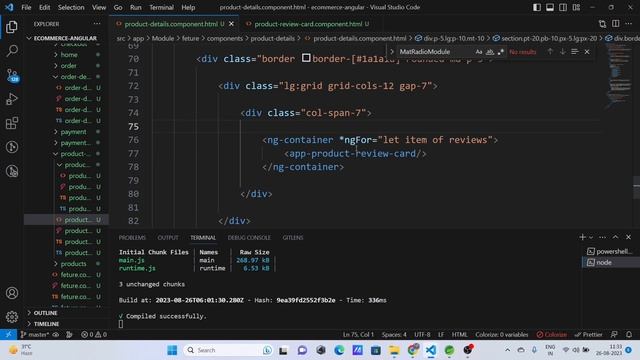Maximize the terminal panel
The width and height of the screenshot is (640, 360).
click(x=616, y=237)
